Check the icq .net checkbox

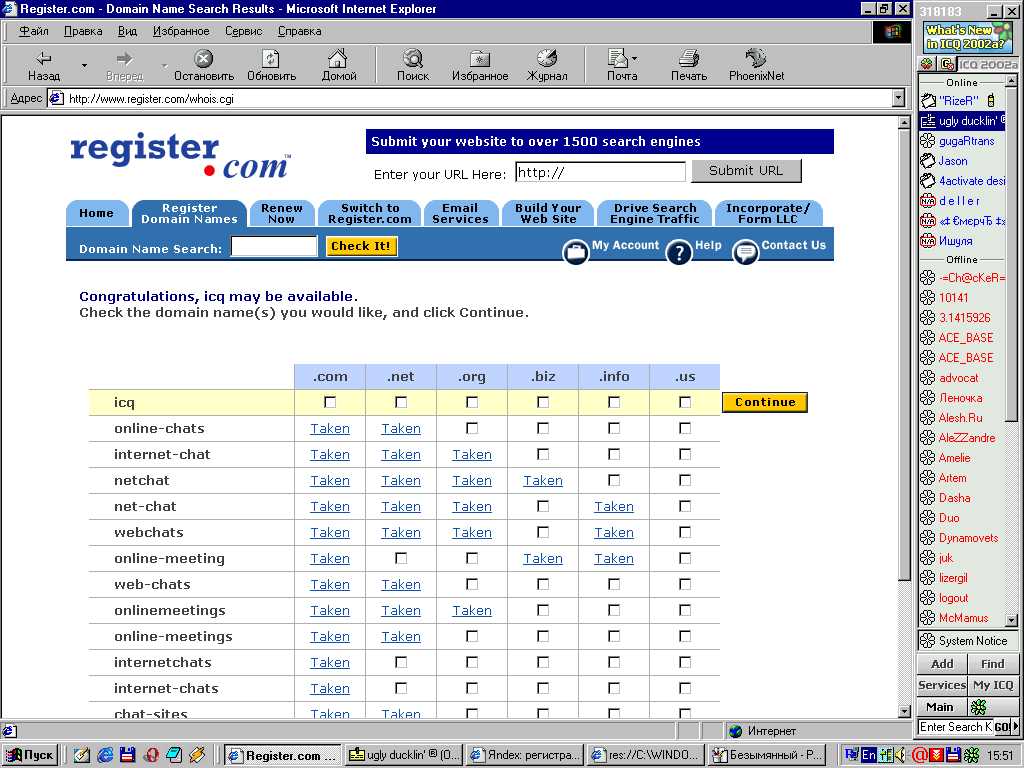point(401,402)
